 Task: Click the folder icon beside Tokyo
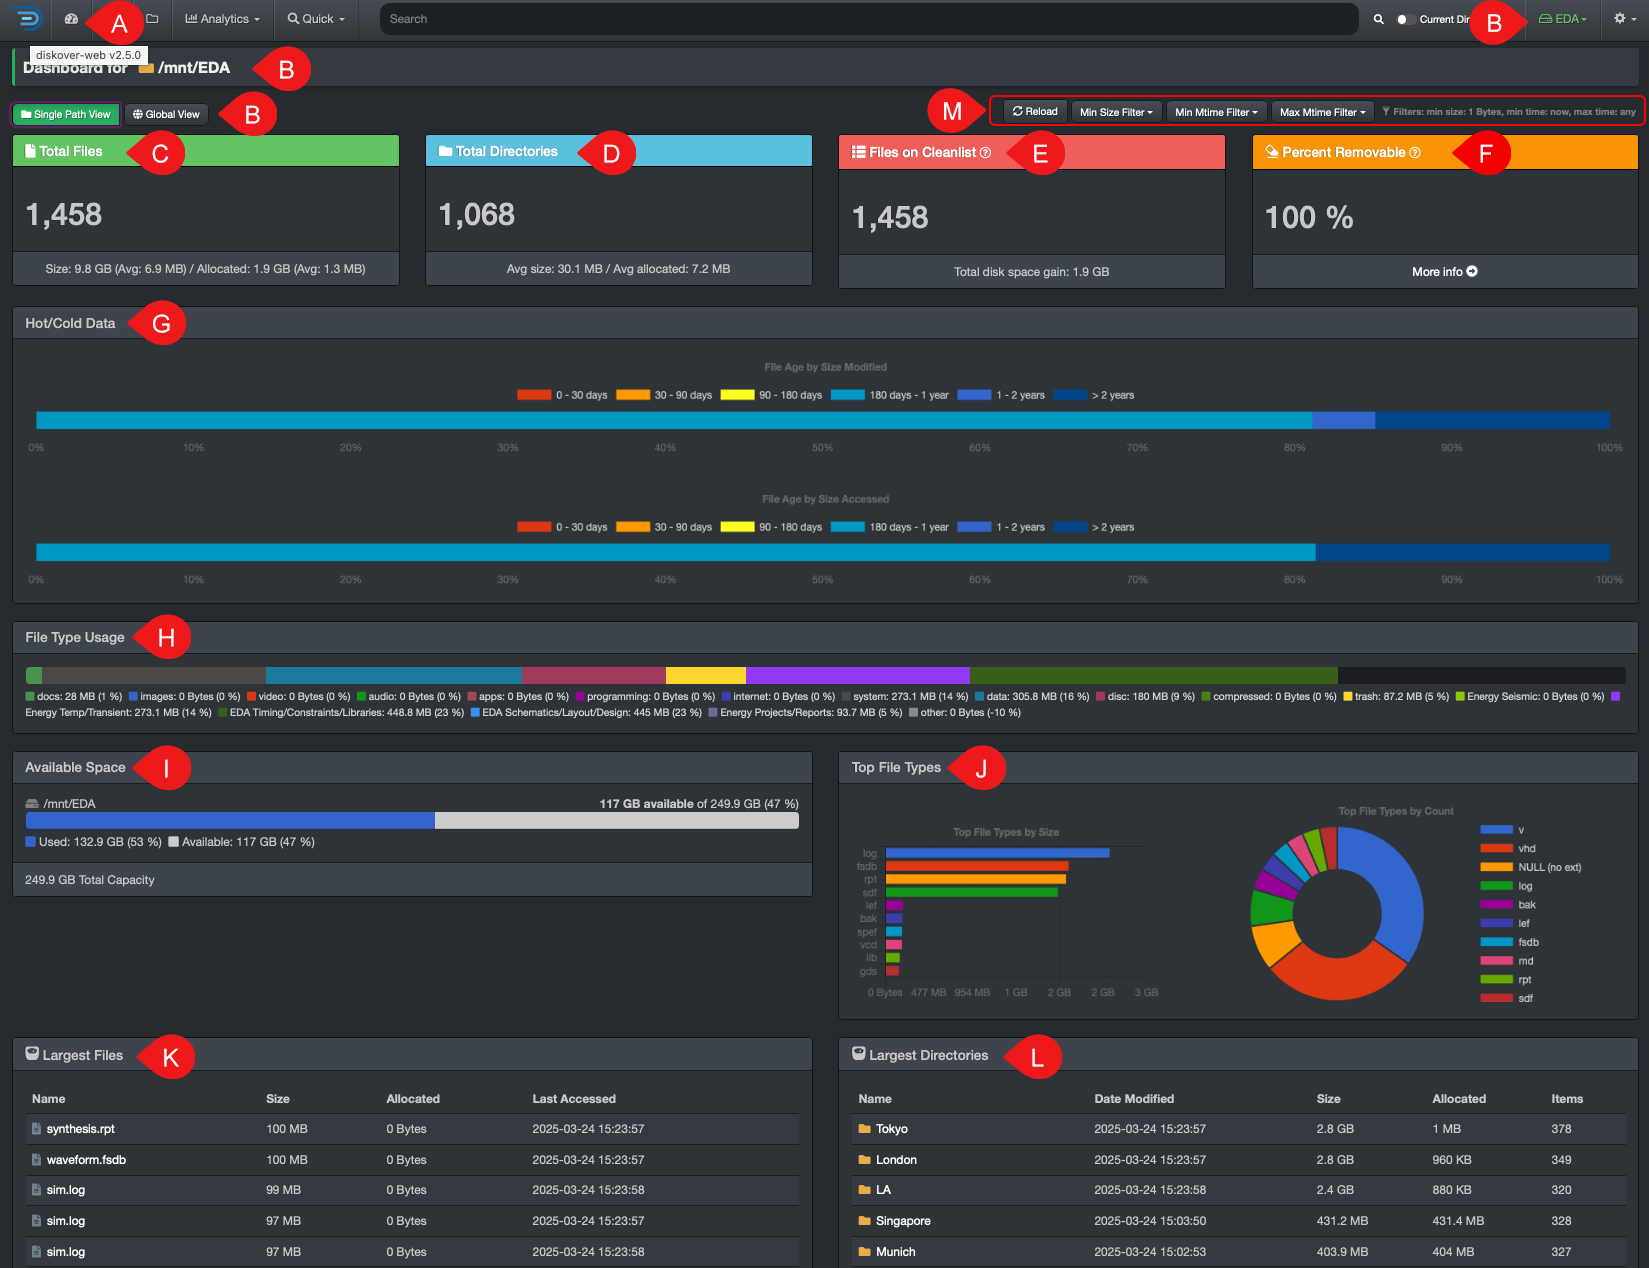pyautogui.click(x=864, y=1129)
